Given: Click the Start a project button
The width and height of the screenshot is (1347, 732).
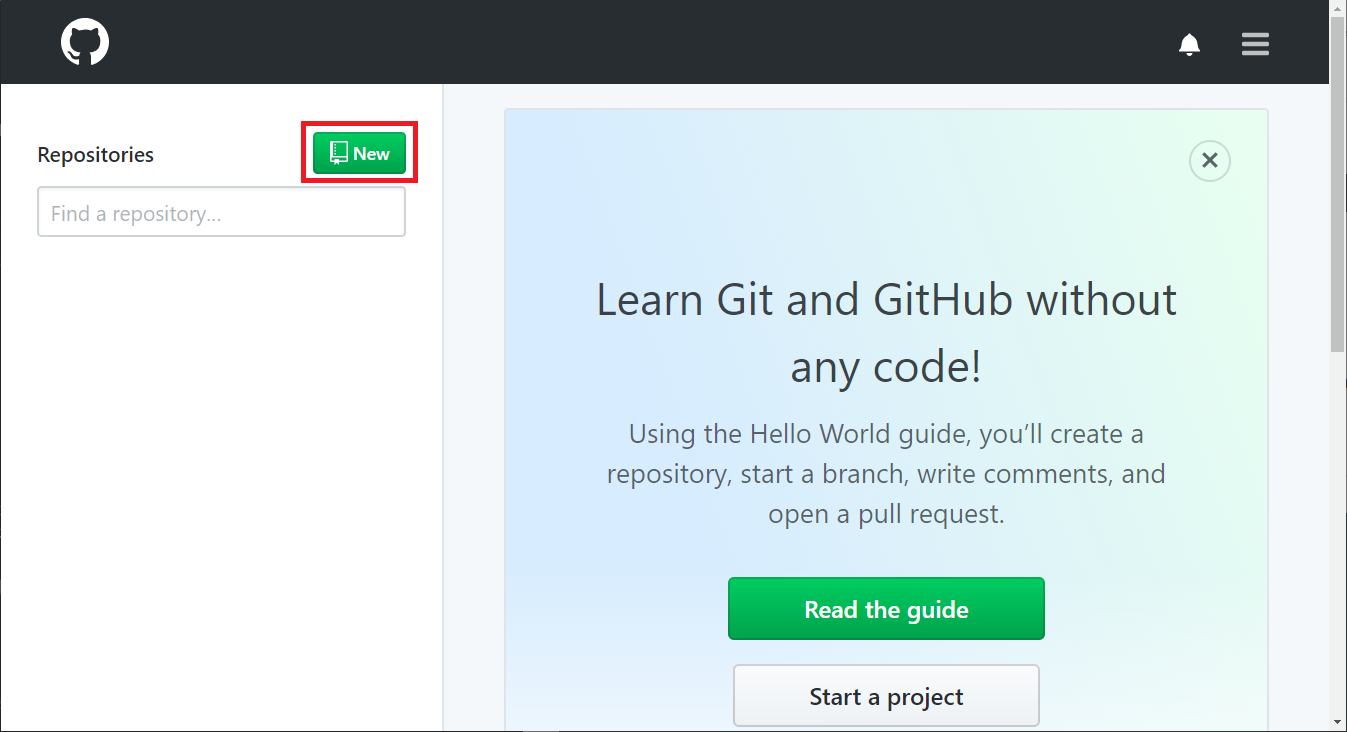Looking at the screenshot, I should click(886, 696).
